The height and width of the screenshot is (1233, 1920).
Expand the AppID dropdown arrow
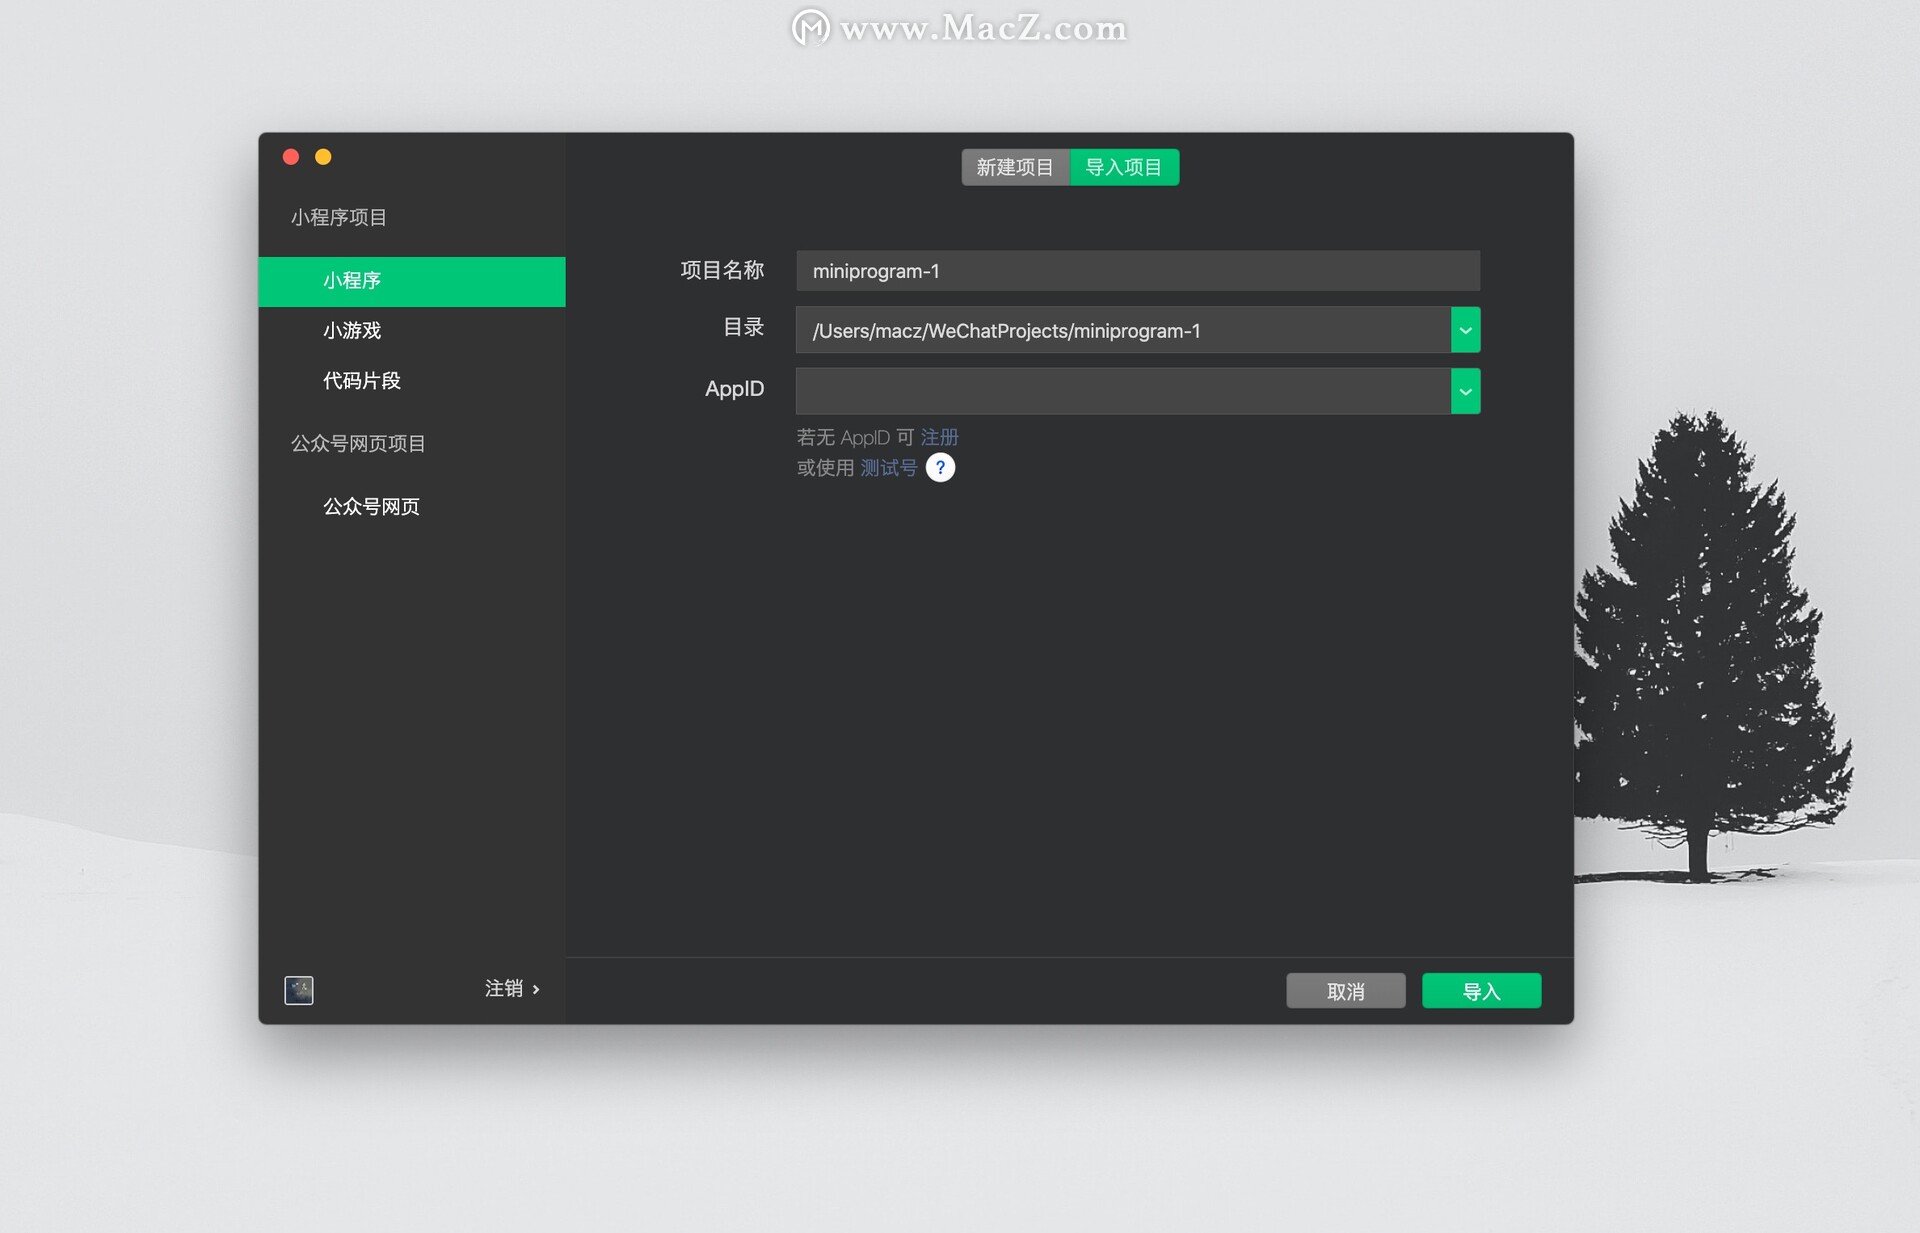coord(1465,391)
